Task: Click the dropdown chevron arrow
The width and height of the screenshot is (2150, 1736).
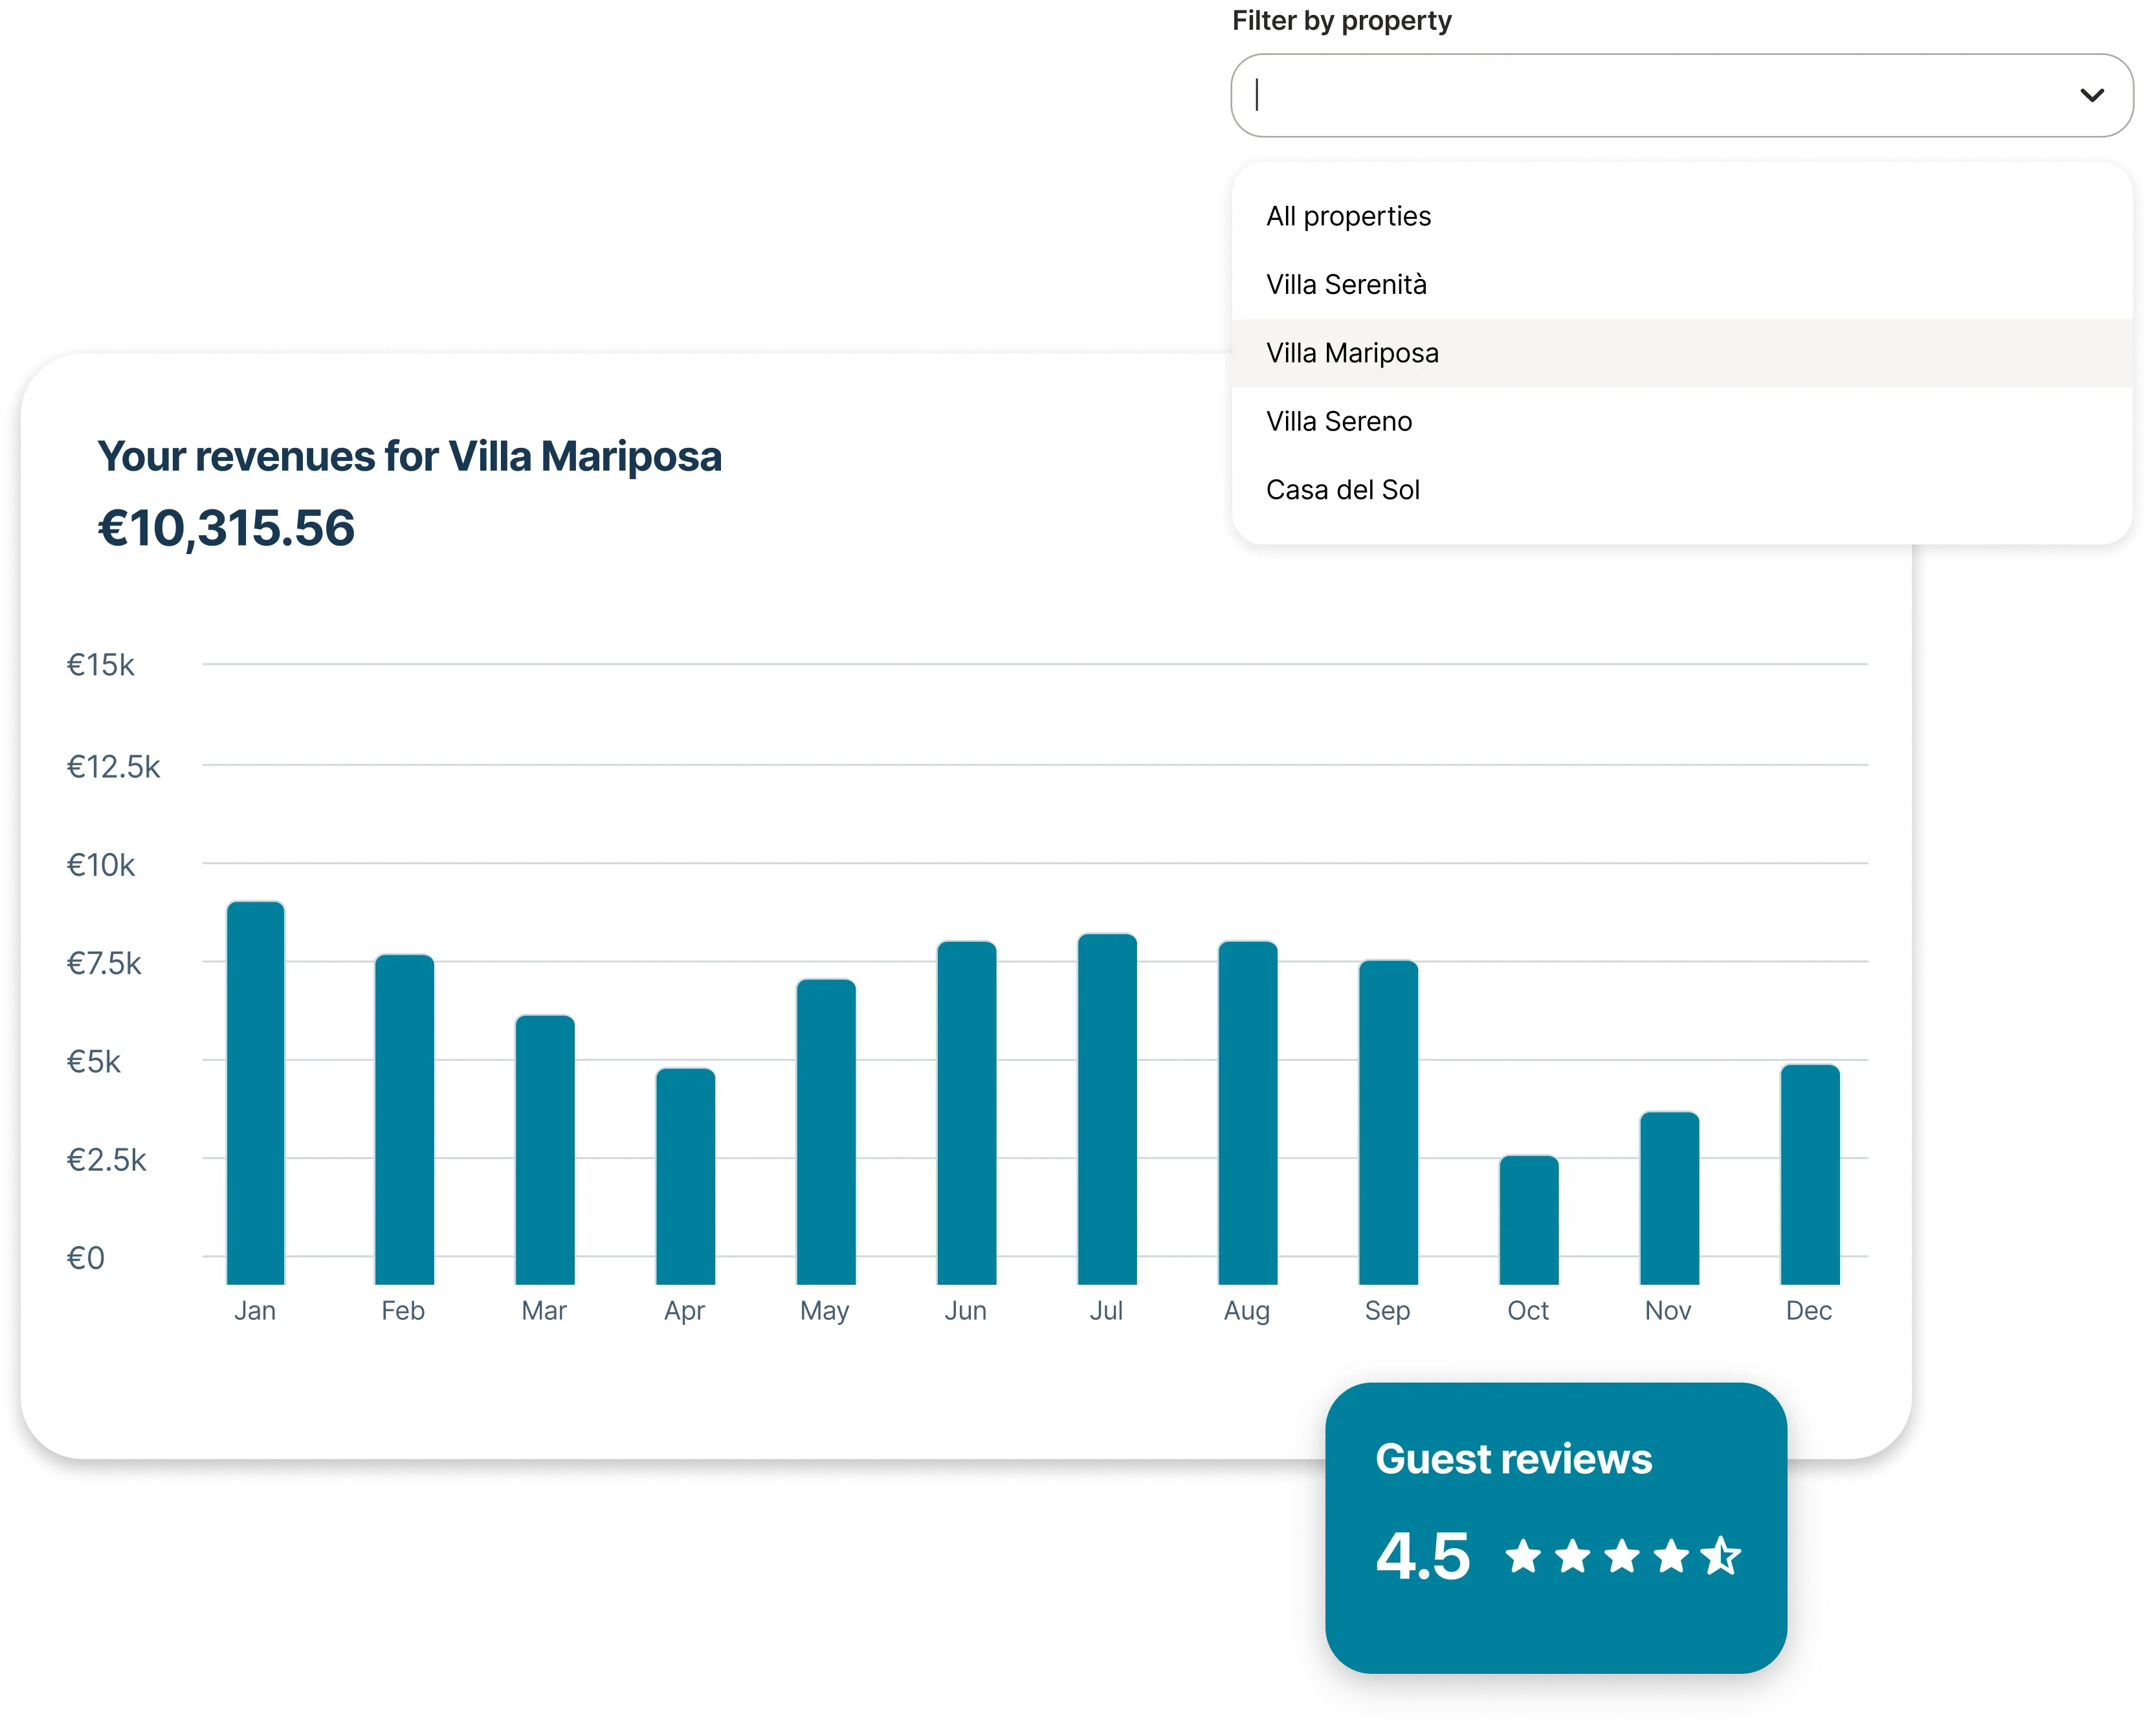Action: [x=2092, y=95]
